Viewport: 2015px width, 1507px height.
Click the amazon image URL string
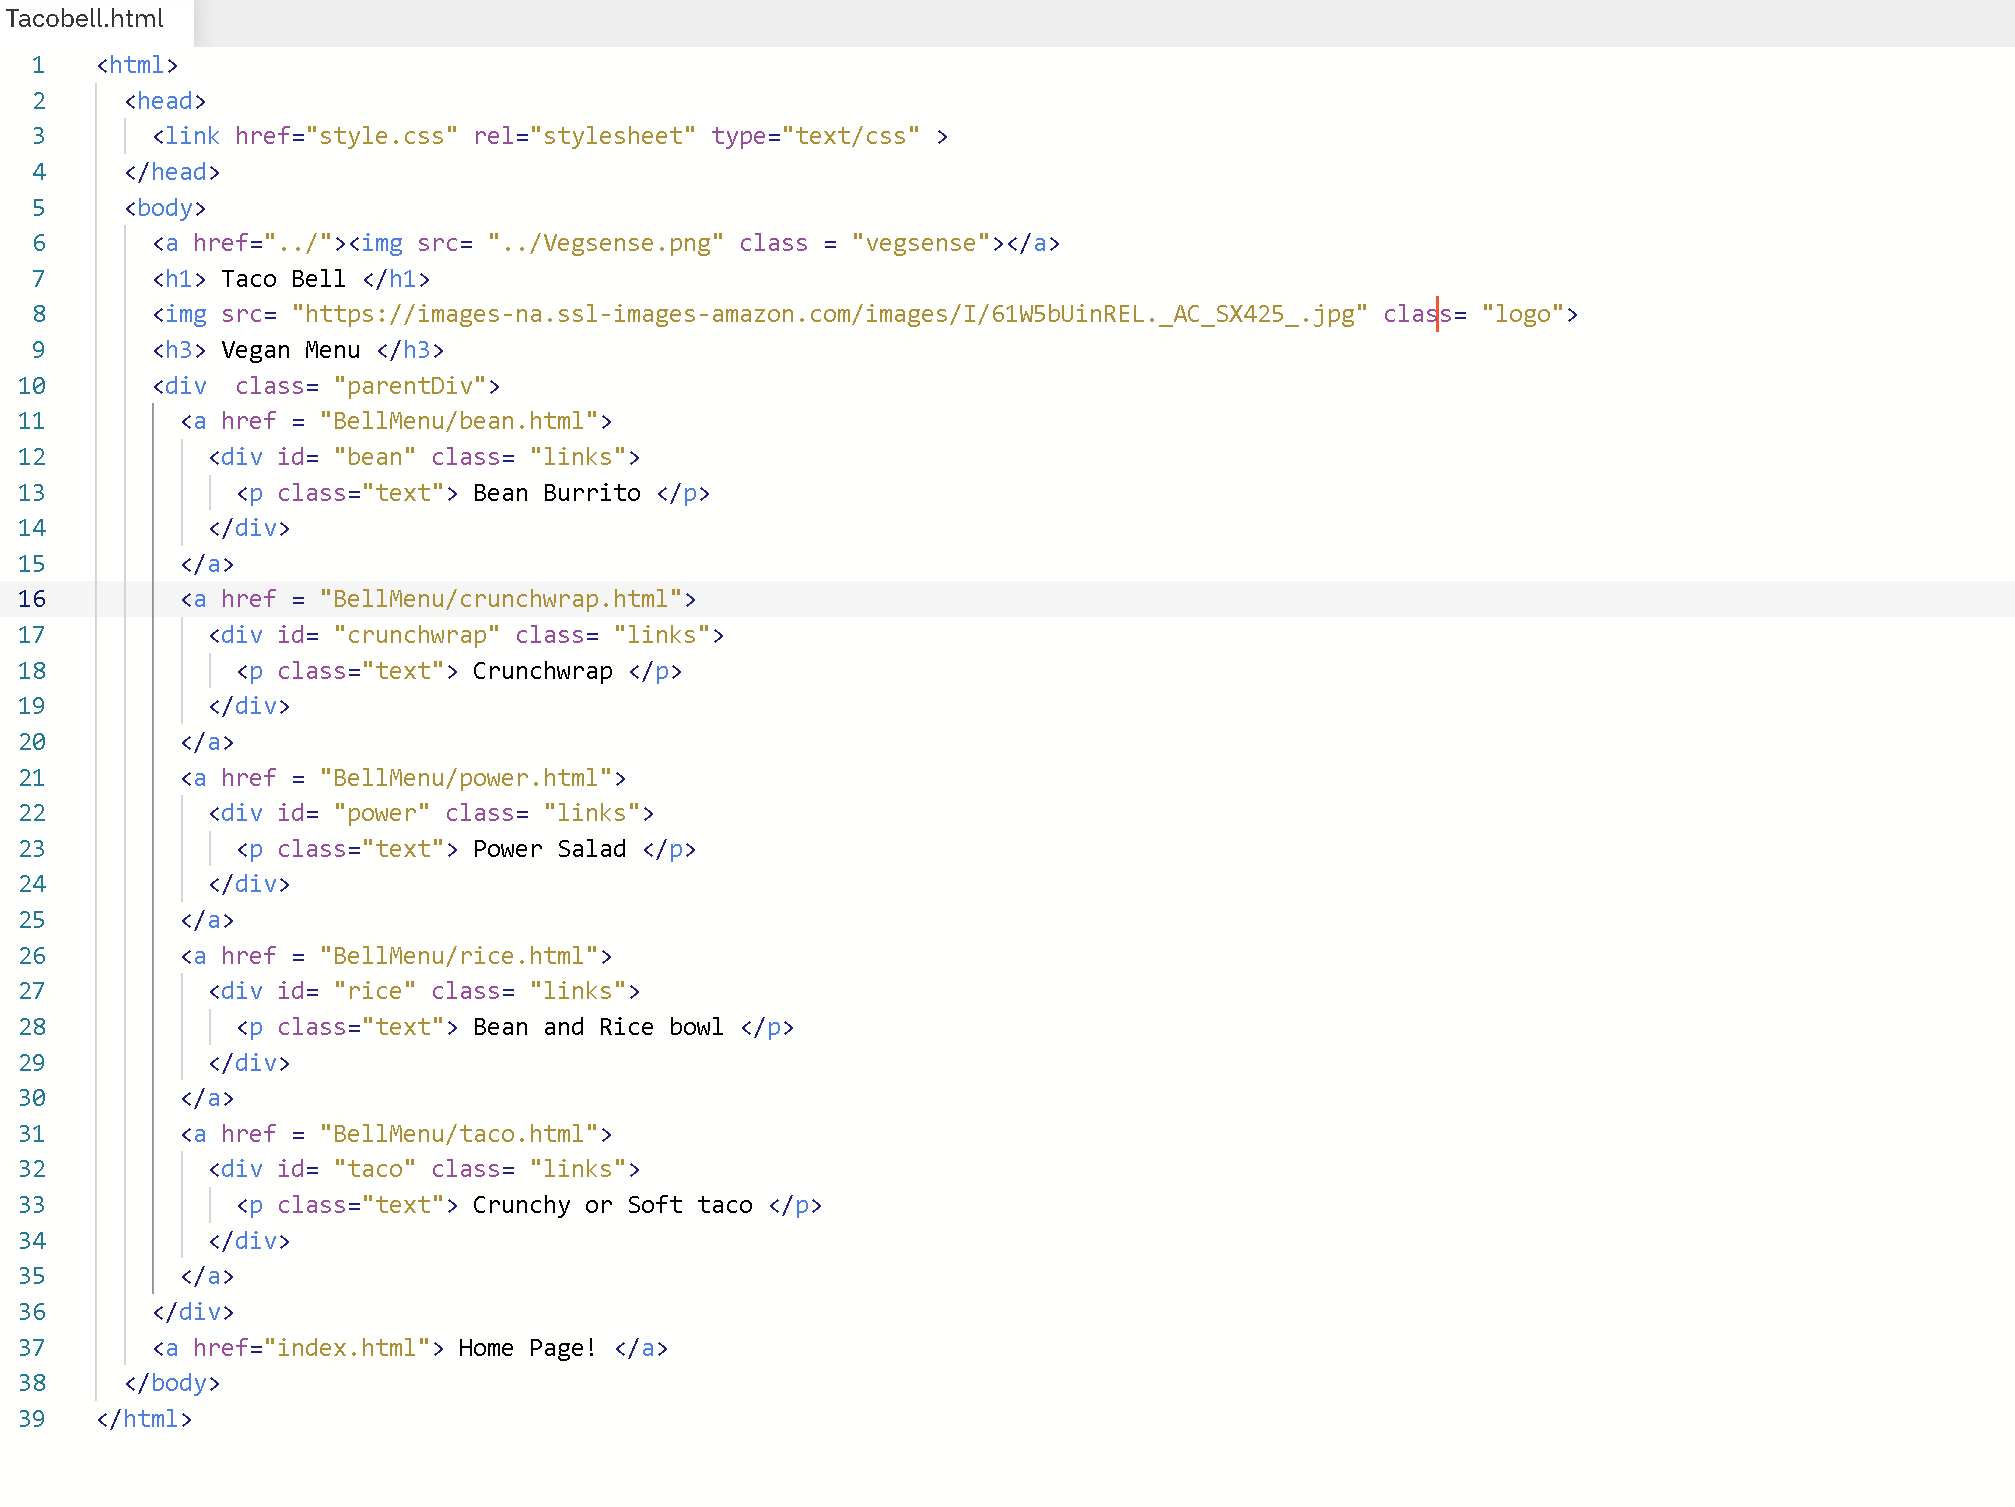coord(829,314)
